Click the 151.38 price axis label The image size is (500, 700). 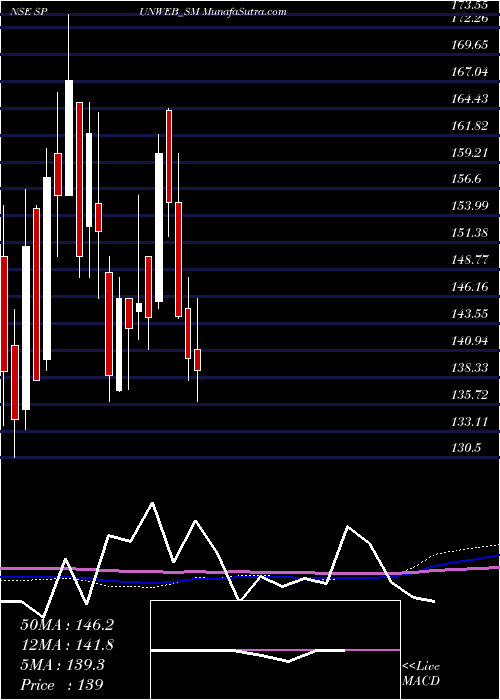click(470, 233)
